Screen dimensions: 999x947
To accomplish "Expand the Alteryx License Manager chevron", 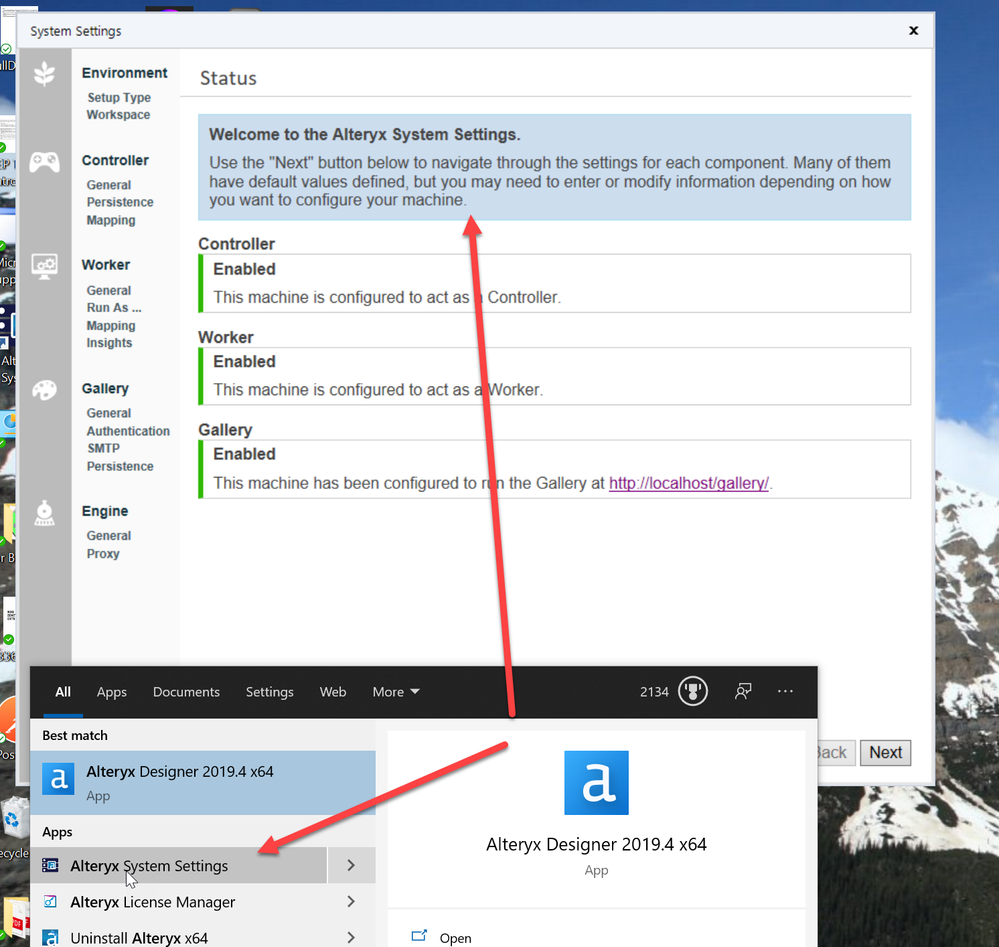I will click(351, 901).
